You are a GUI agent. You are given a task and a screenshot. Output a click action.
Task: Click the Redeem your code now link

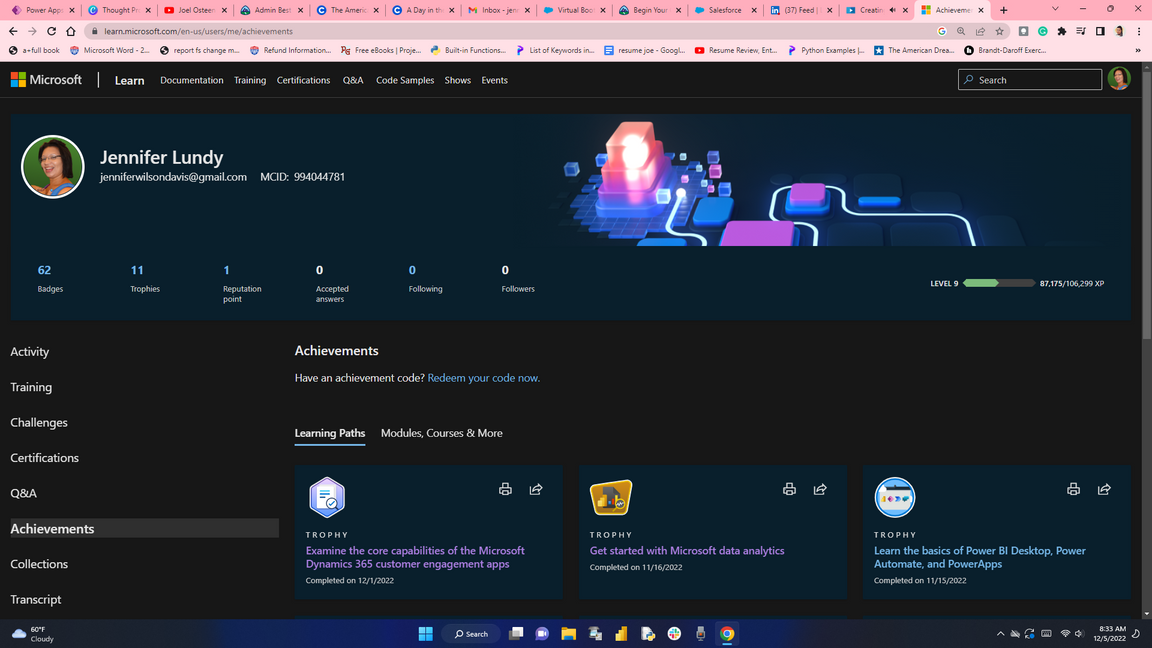point(483,378)
